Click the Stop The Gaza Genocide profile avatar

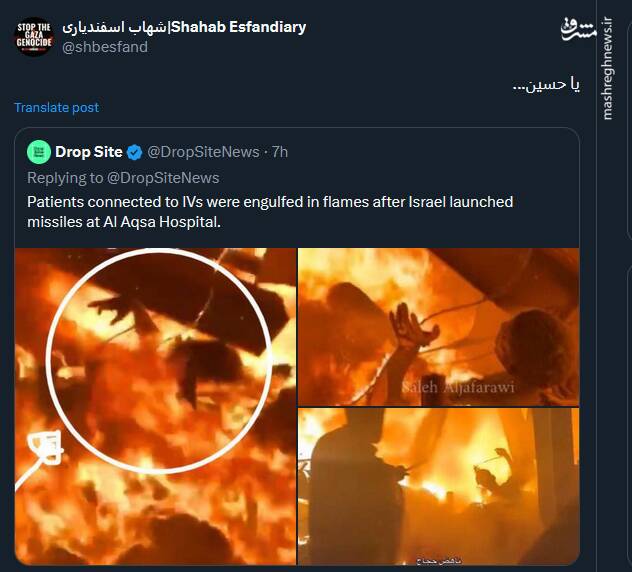coord(33,37)
